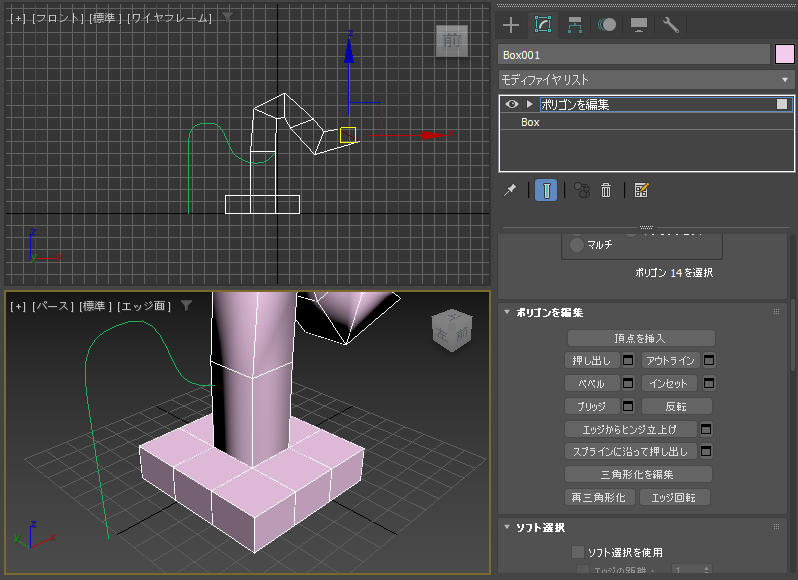Click the Box001 object name field

(x=634, y=55)
